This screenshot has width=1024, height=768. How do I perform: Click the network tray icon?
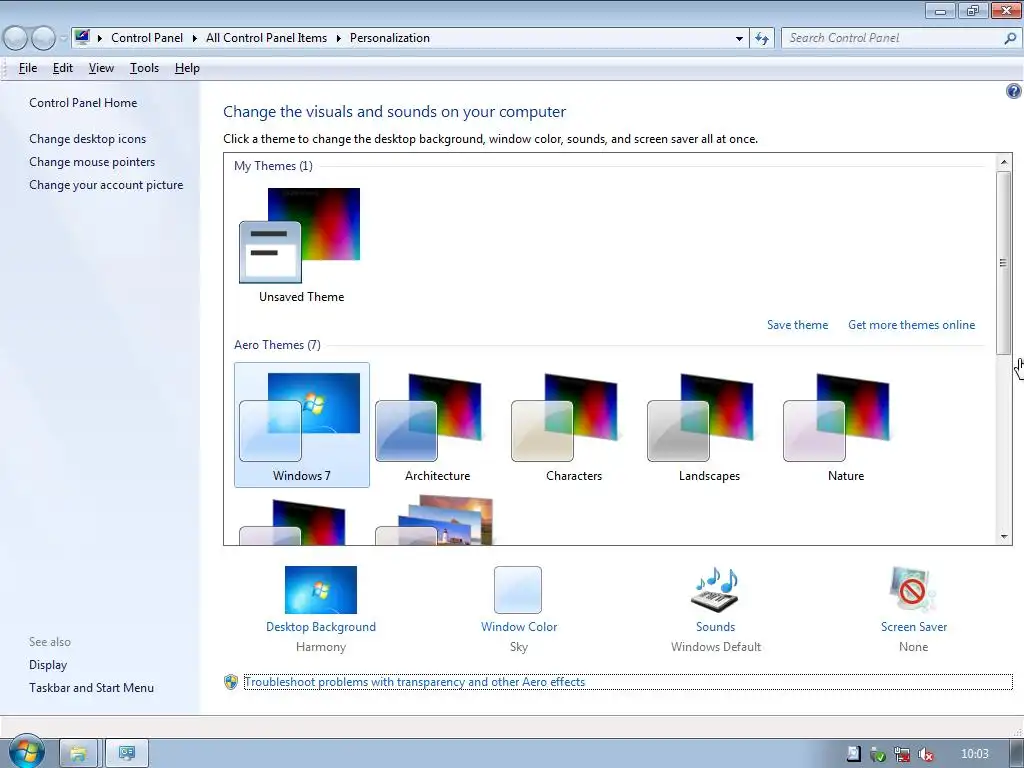(x=902, y=754)
